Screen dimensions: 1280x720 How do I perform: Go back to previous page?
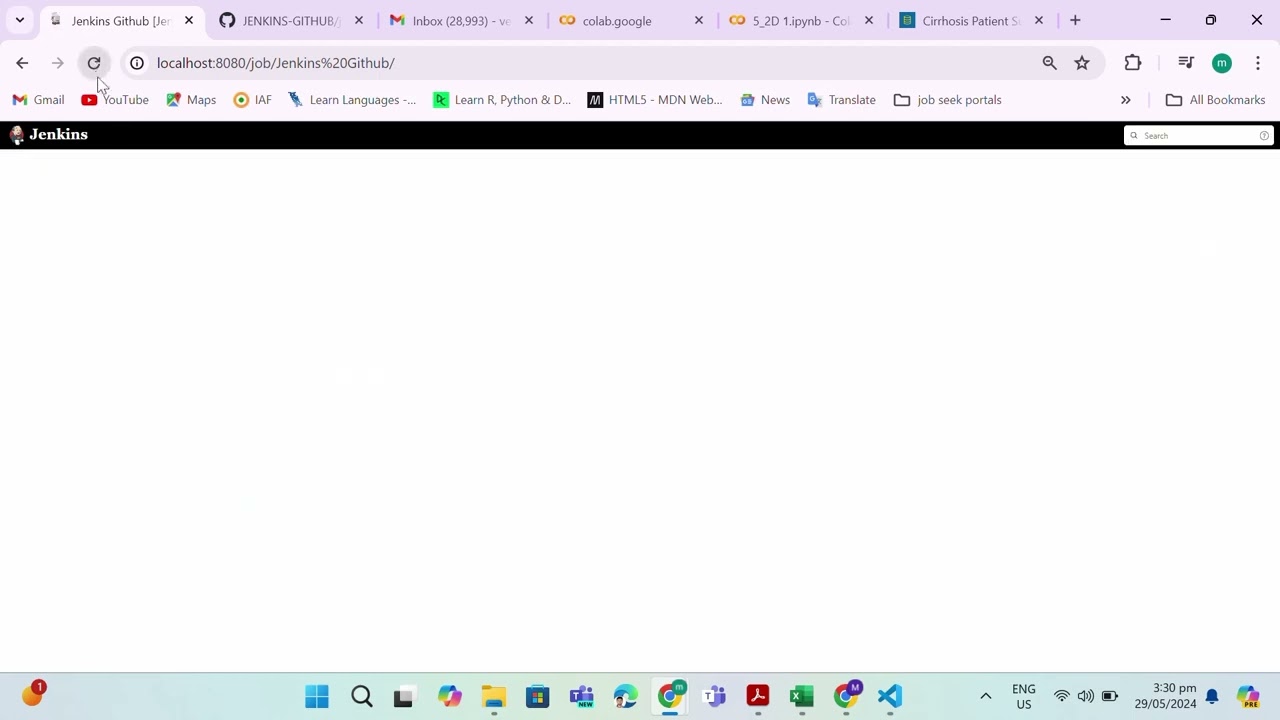(22, 63)
